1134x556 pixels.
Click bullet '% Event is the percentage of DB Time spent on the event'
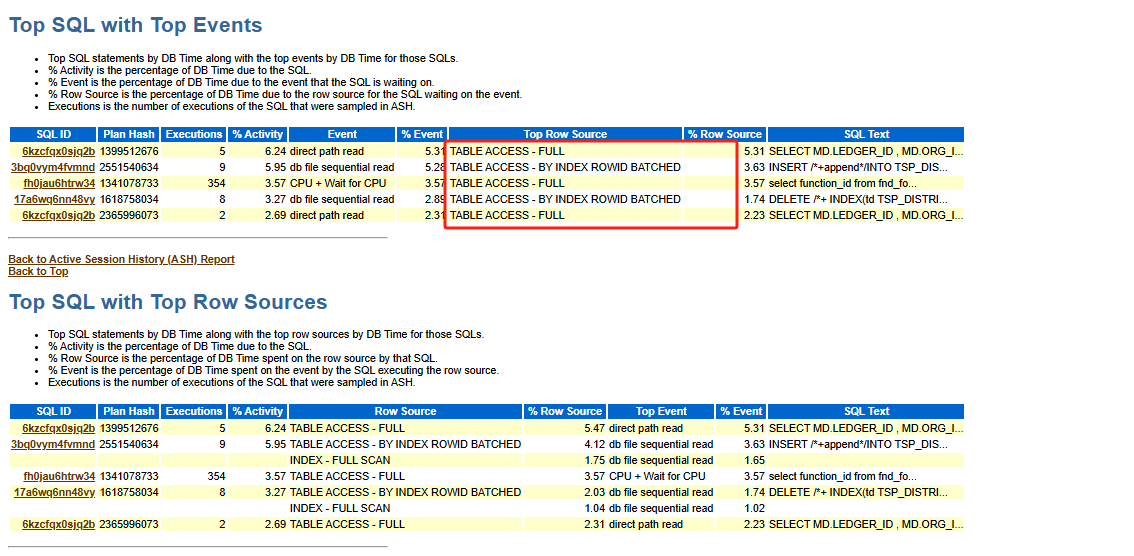tap(273, 370)
